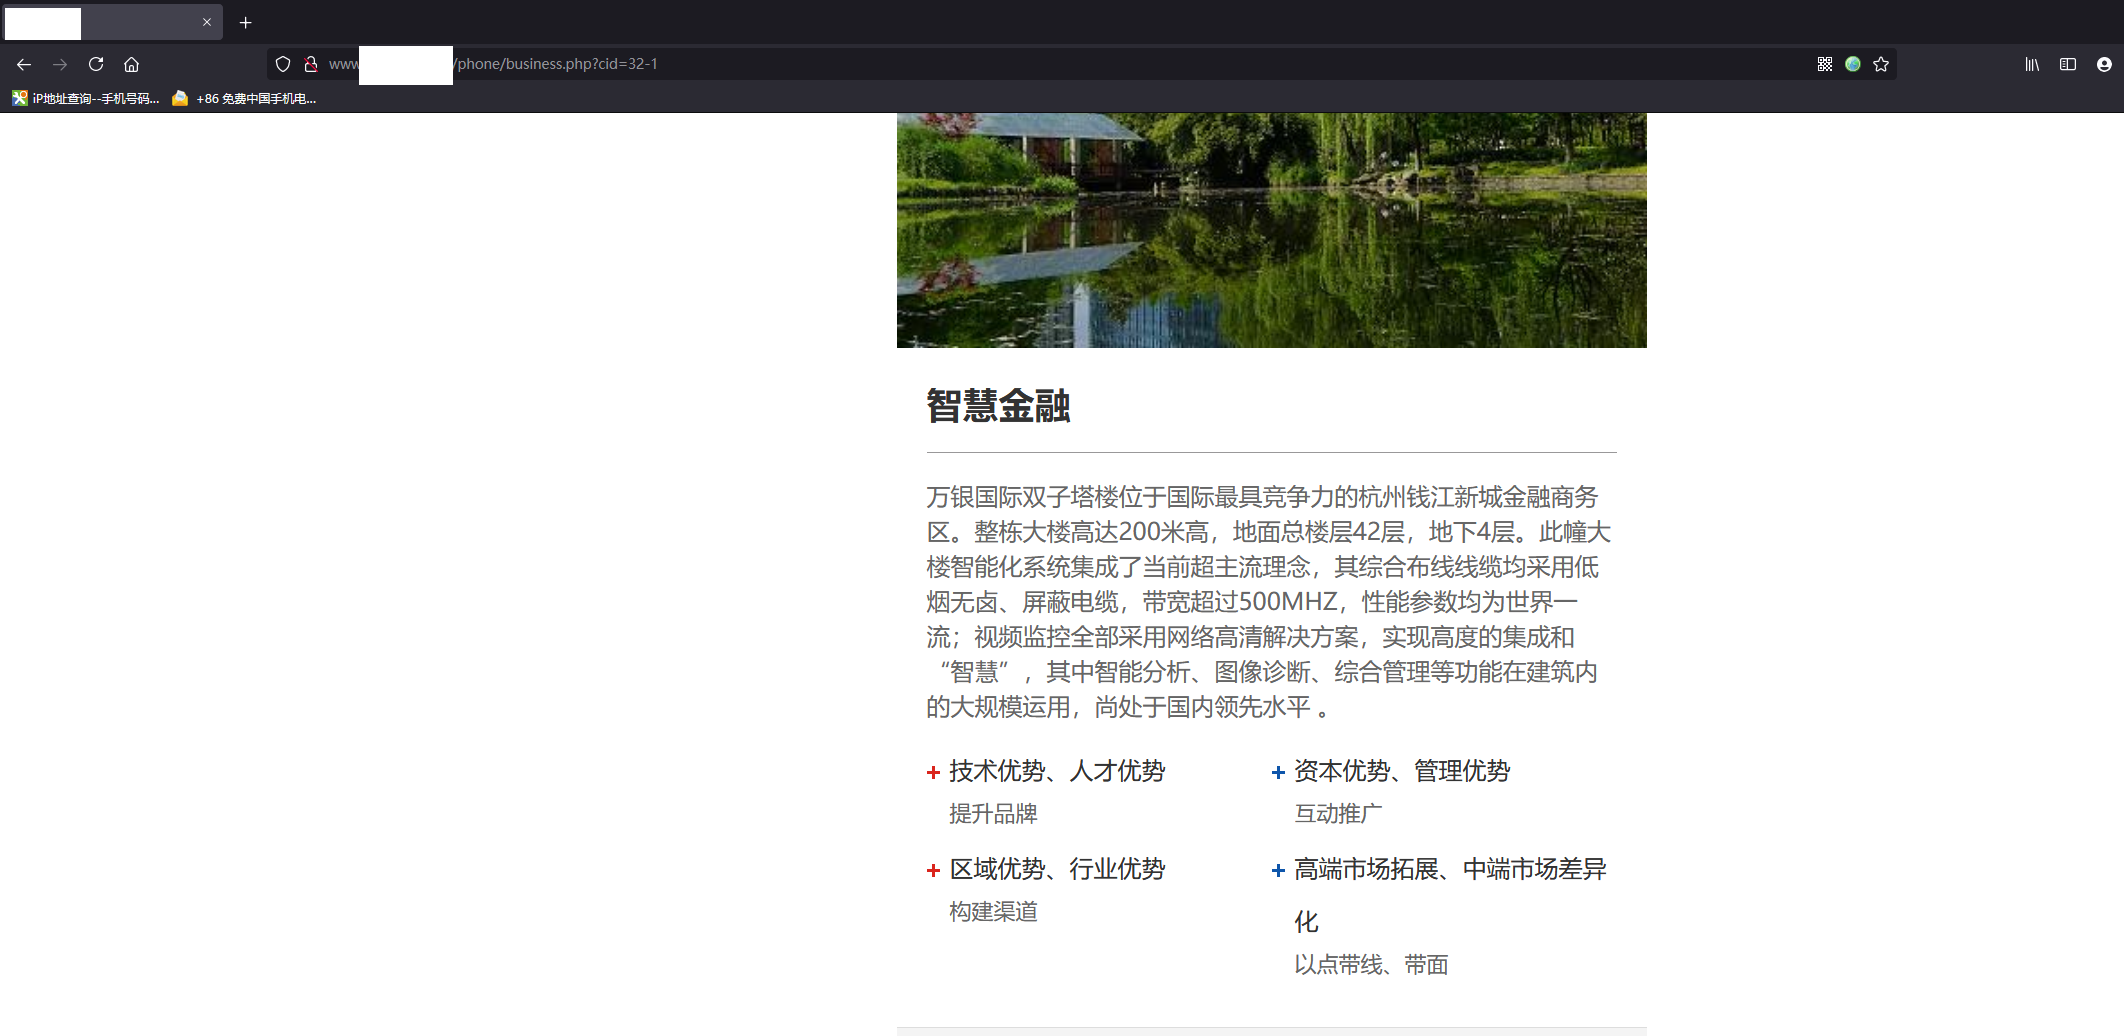Open the shield tracking protection panel
Image resolution: width=2124 pixels, height=1036 pixels.
coord(283,64)
